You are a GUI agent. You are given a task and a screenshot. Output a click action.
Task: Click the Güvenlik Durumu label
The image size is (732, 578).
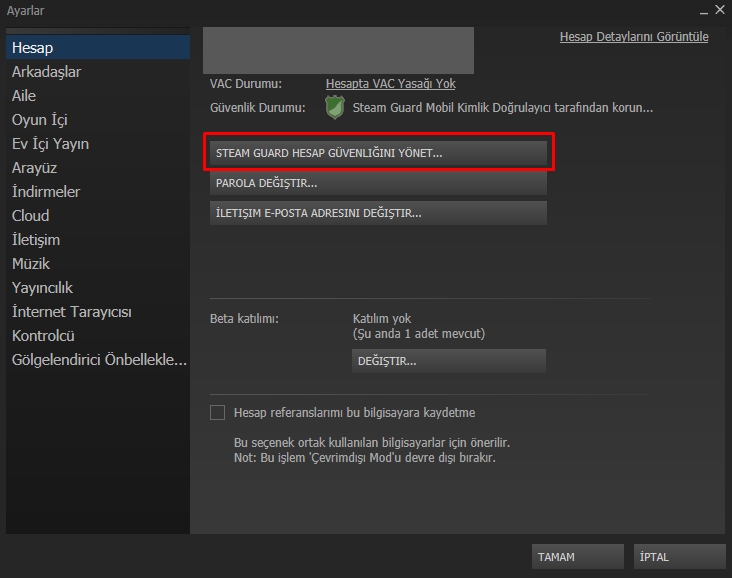[x=257, y=108]
